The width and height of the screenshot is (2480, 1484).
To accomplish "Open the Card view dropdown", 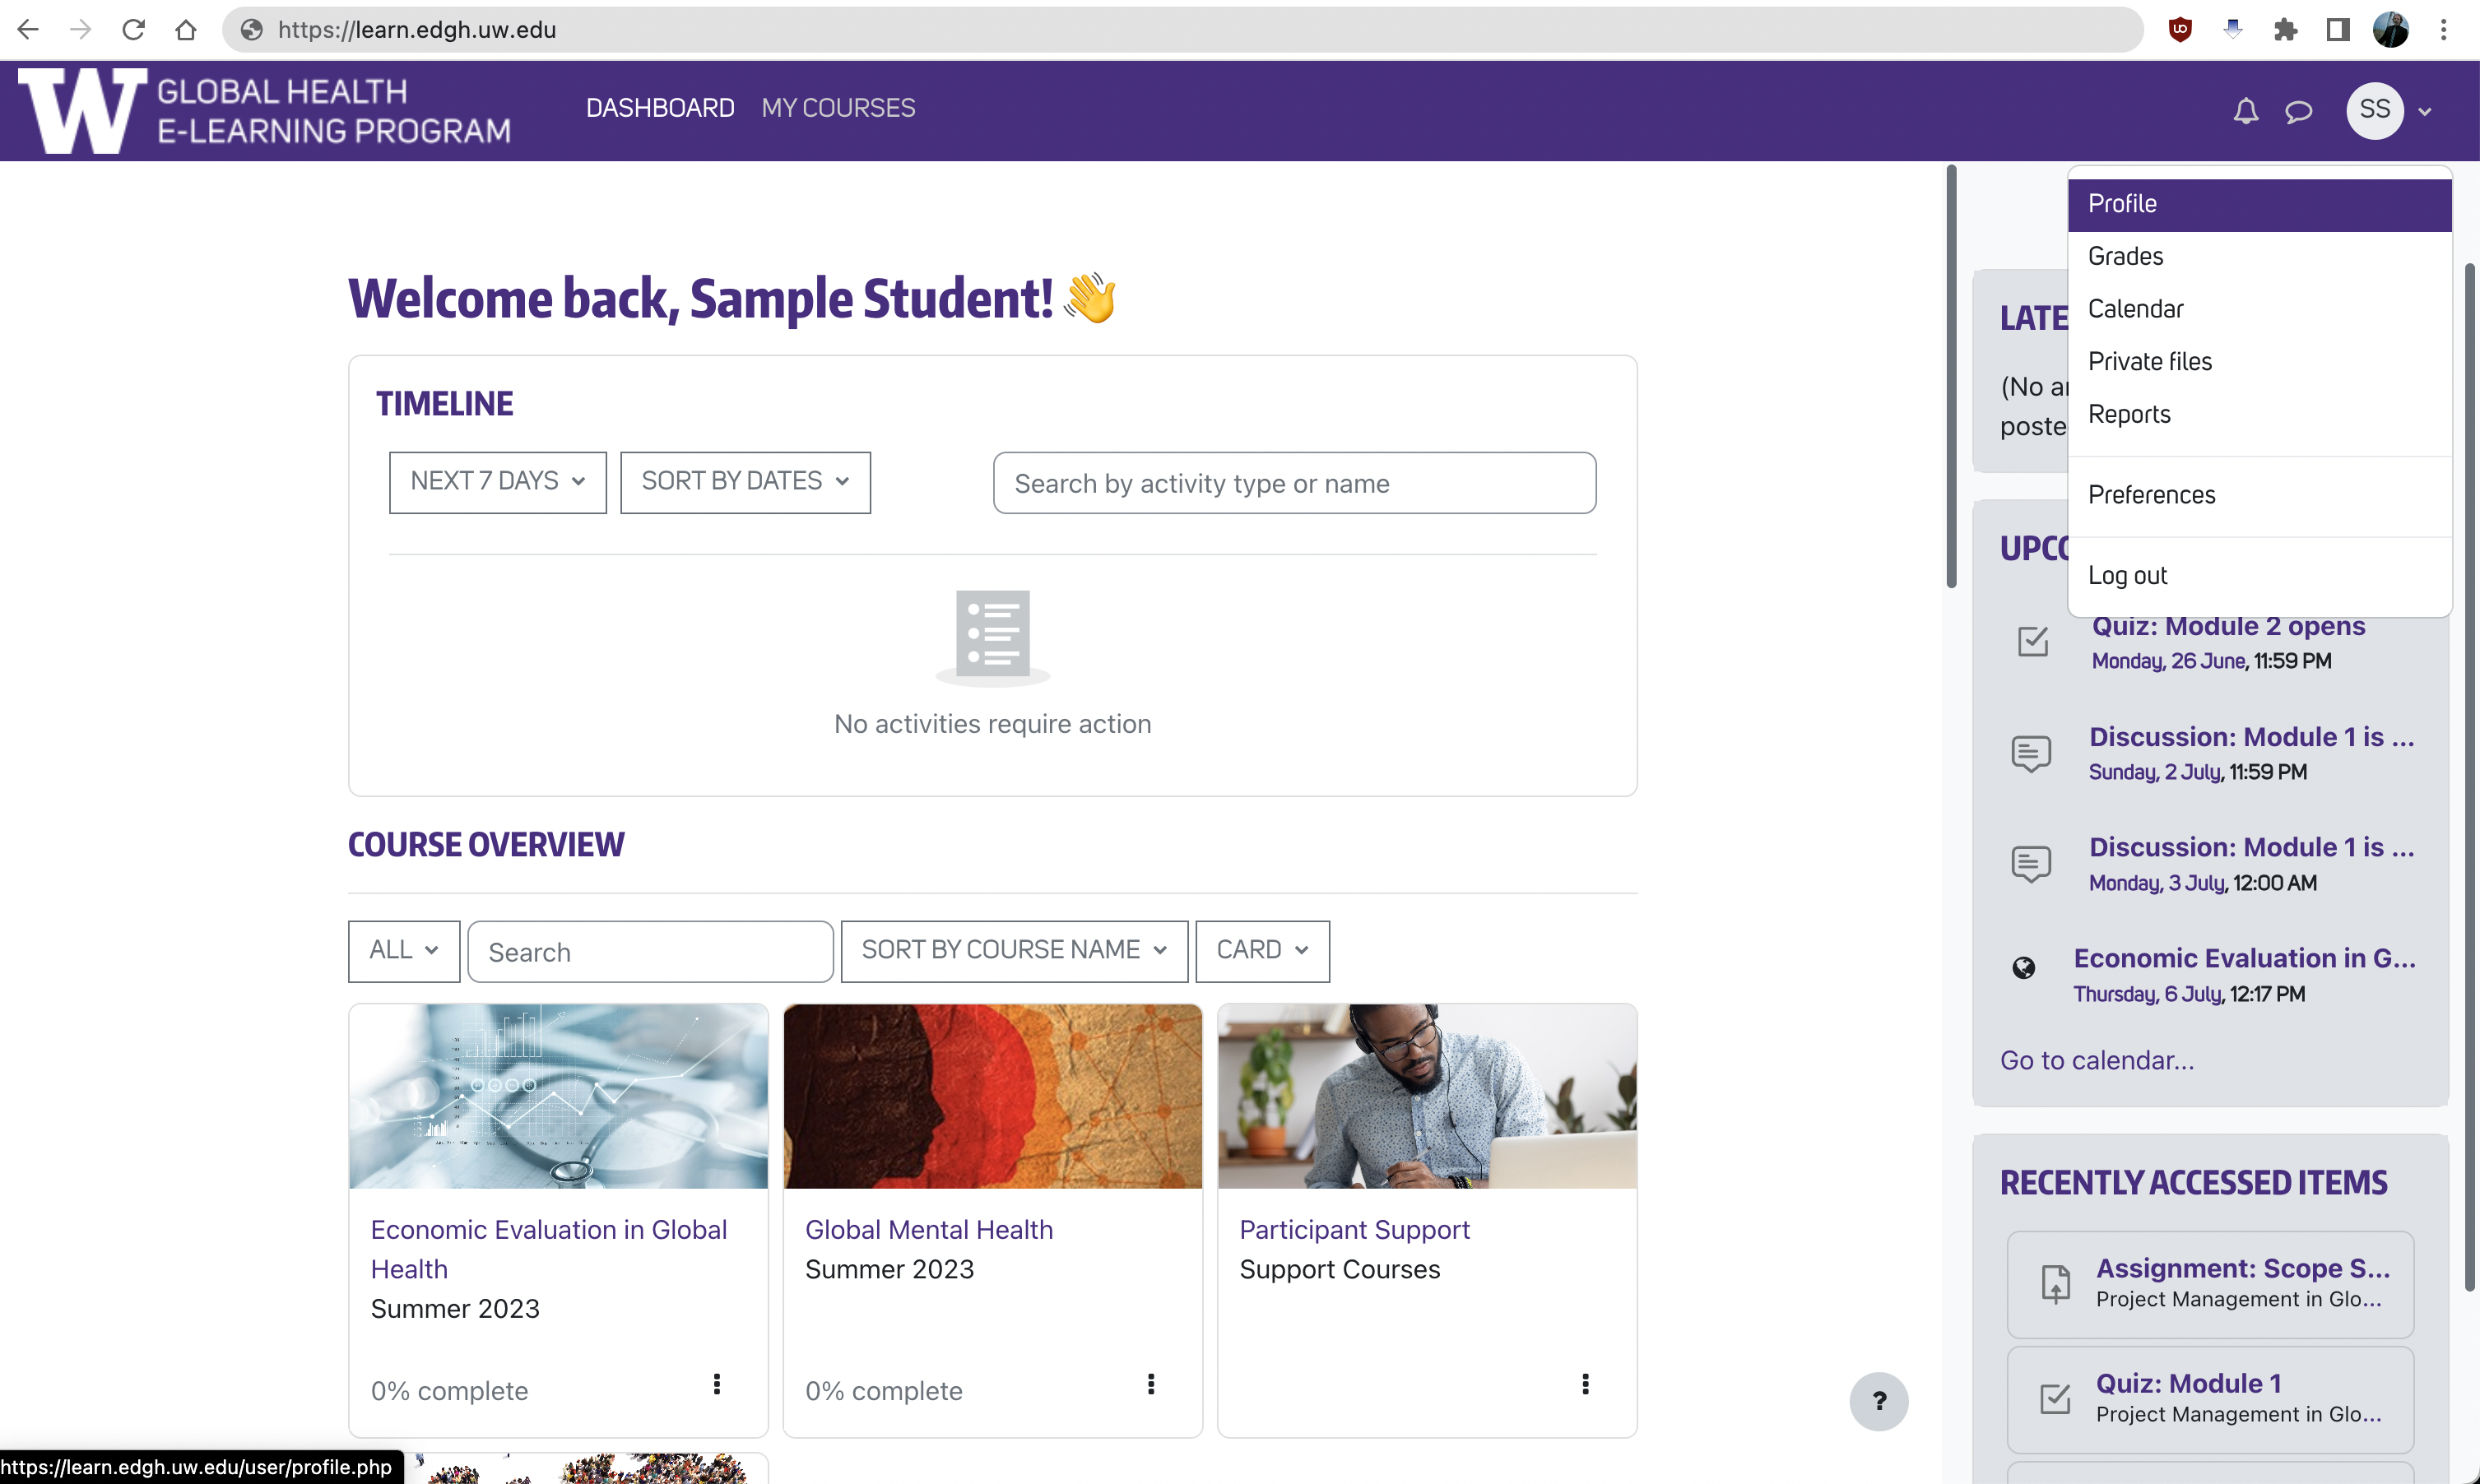I will (x=1262, y=950).
